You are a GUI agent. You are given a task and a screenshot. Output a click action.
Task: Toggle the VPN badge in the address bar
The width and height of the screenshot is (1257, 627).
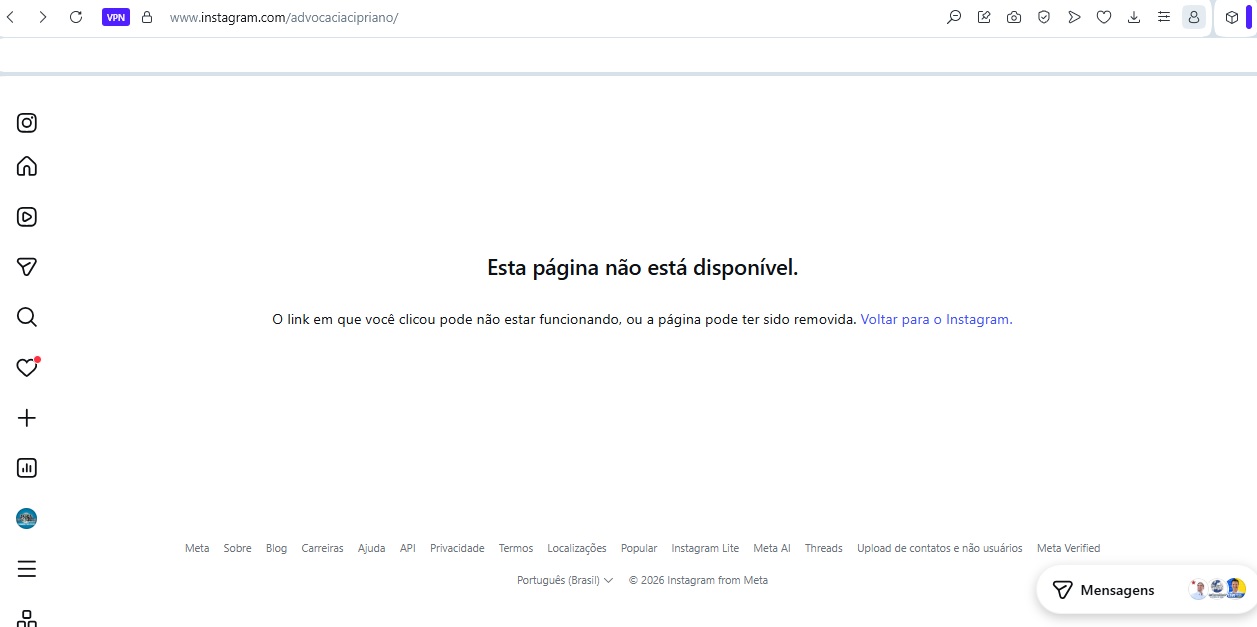click(116, 17)
